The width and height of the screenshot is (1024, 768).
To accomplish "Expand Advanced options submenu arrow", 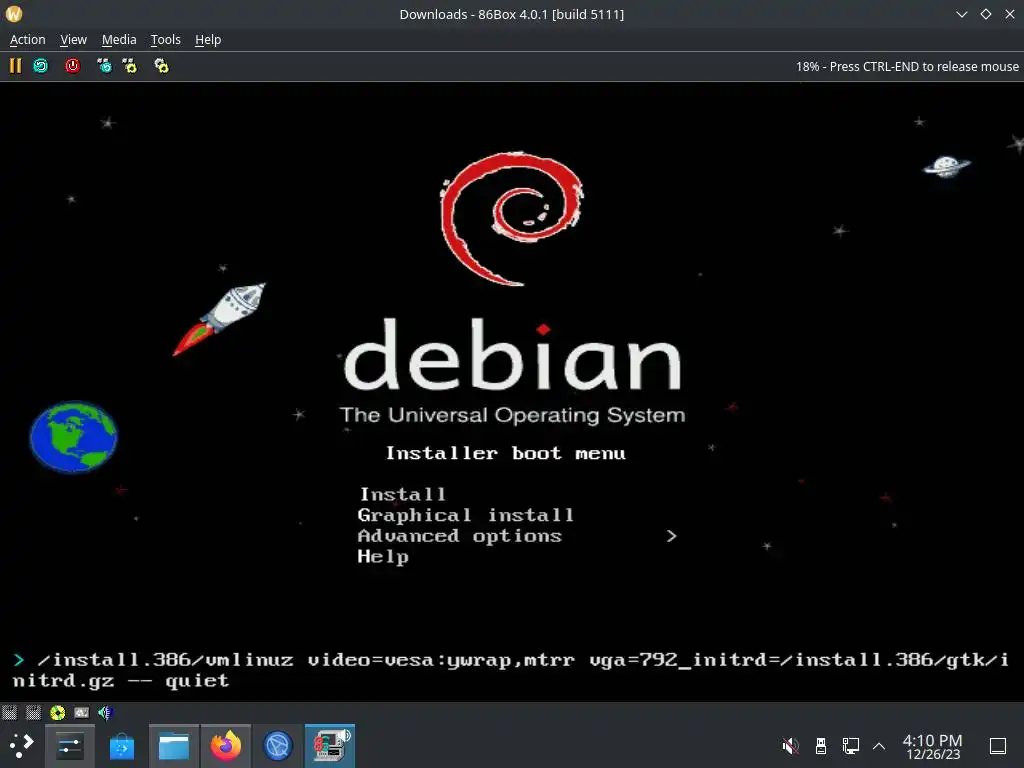I will coord(671,536).
